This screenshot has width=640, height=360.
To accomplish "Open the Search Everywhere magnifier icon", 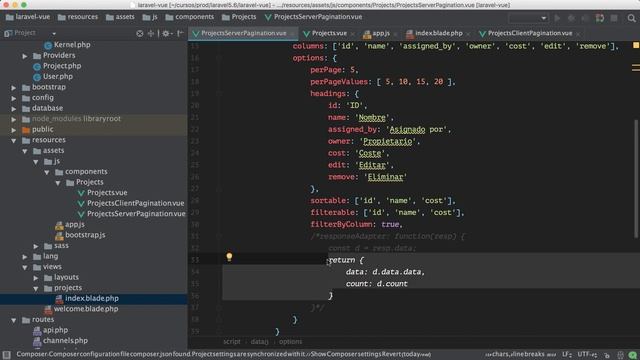I will 631,18.
